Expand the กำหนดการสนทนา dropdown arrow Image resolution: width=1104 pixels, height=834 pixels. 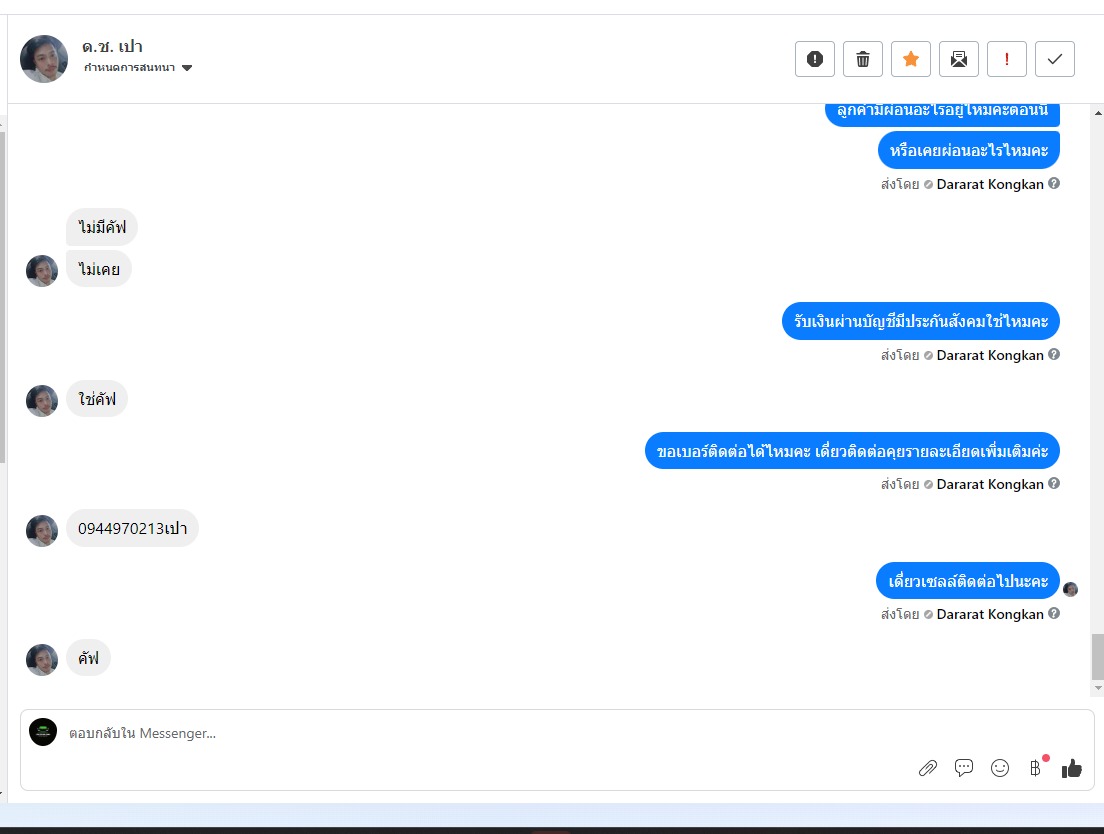click(187, 68)
